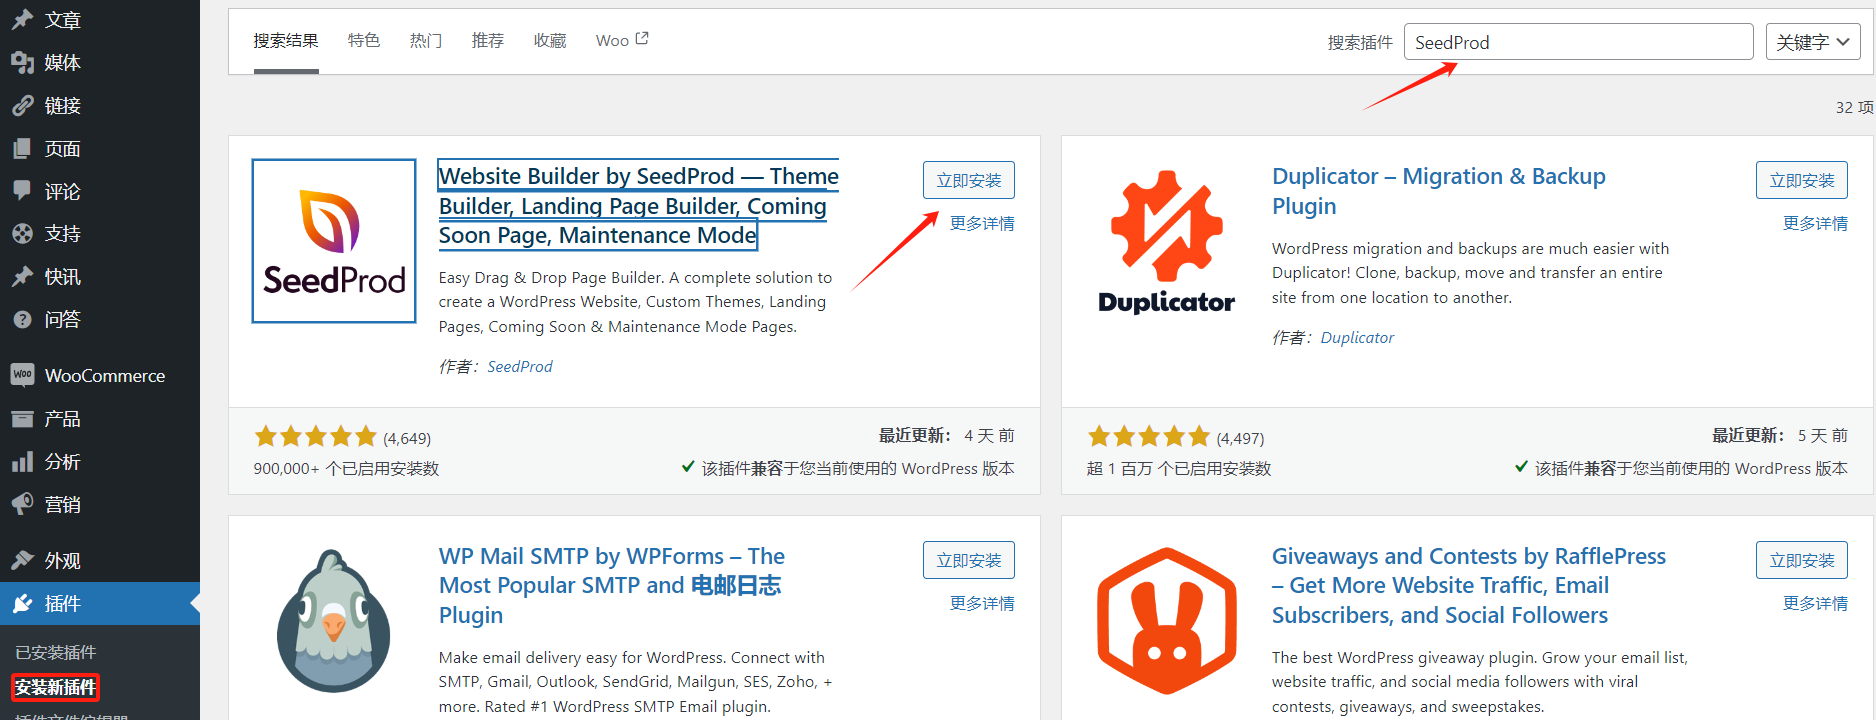Screen dimensions: 1876x720
Task: Click the SeedProd plugin logo thumbnail
Action: [334, 241]
